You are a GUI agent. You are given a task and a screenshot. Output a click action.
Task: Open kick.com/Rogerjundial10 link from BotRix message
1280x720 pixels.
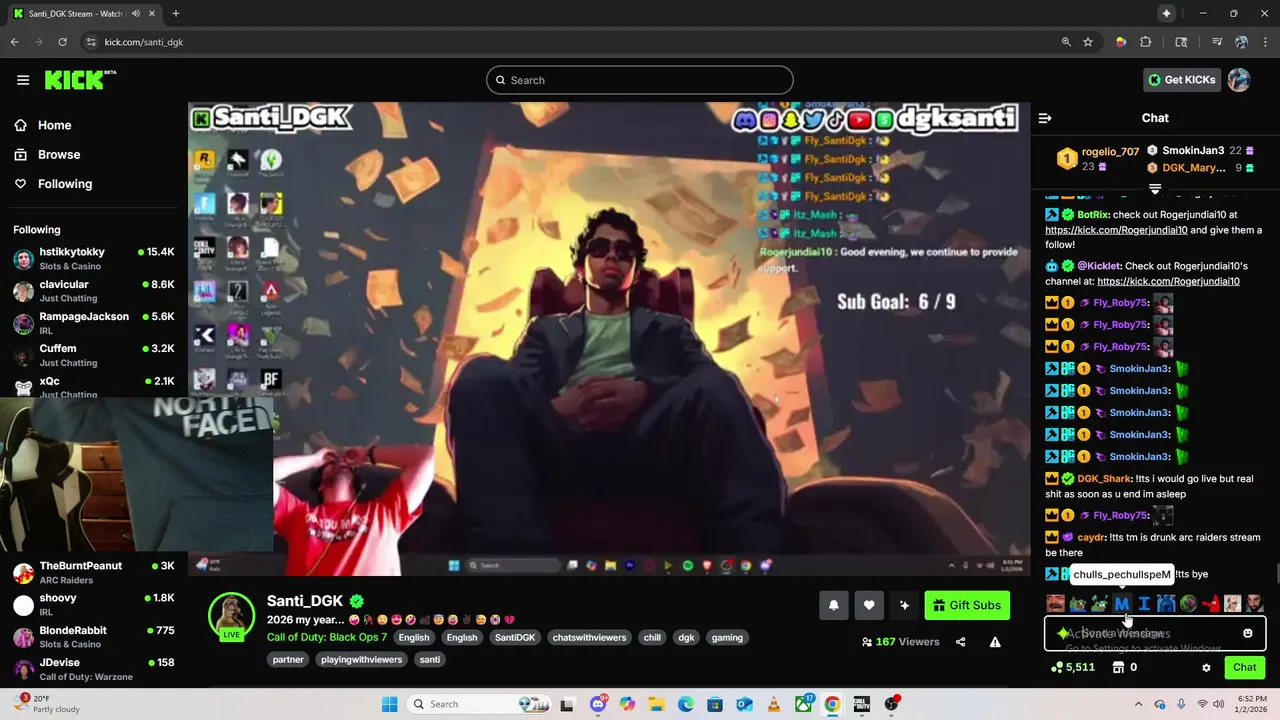coord(1116,230)
